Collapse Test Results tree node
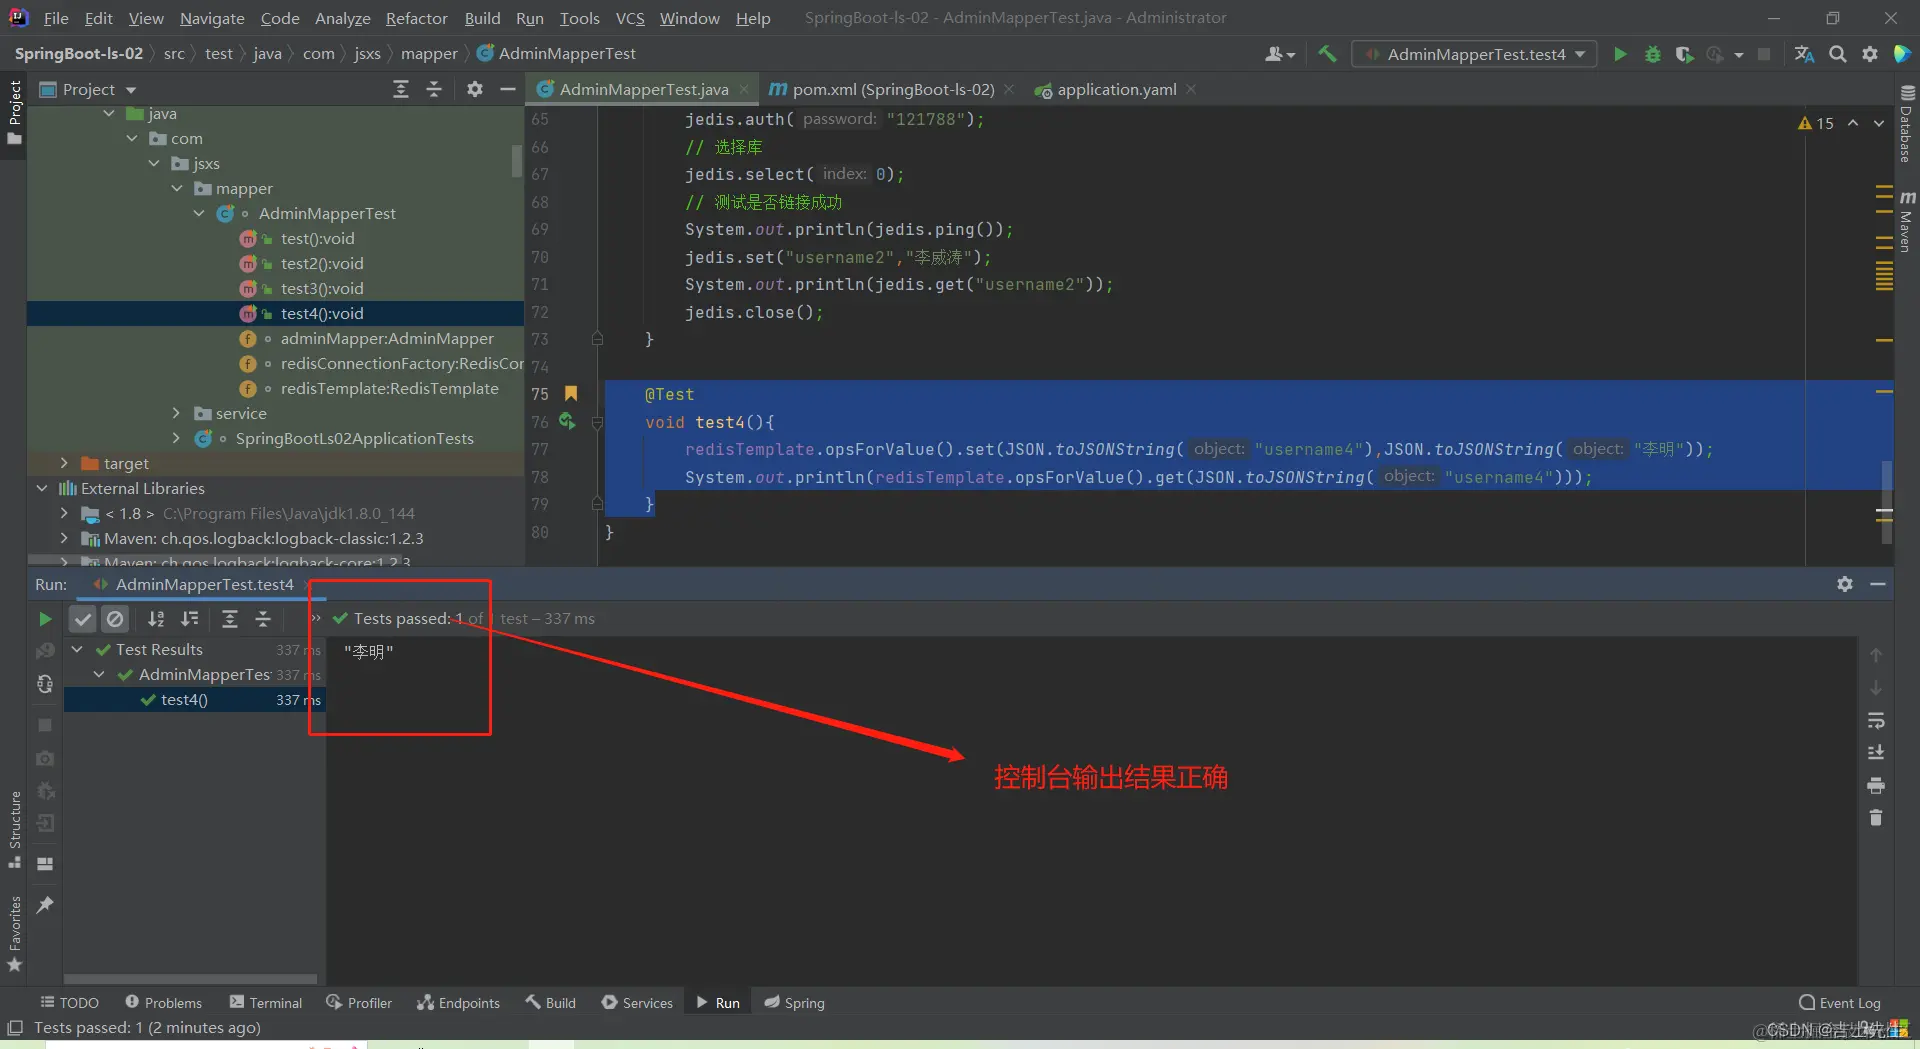The height and width of the screenshot is (1049, 1920). pos(77,649)
